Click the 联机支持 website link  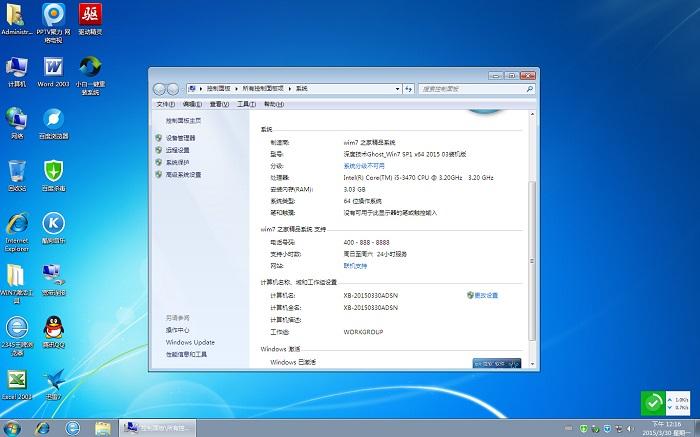pos(355,266)
